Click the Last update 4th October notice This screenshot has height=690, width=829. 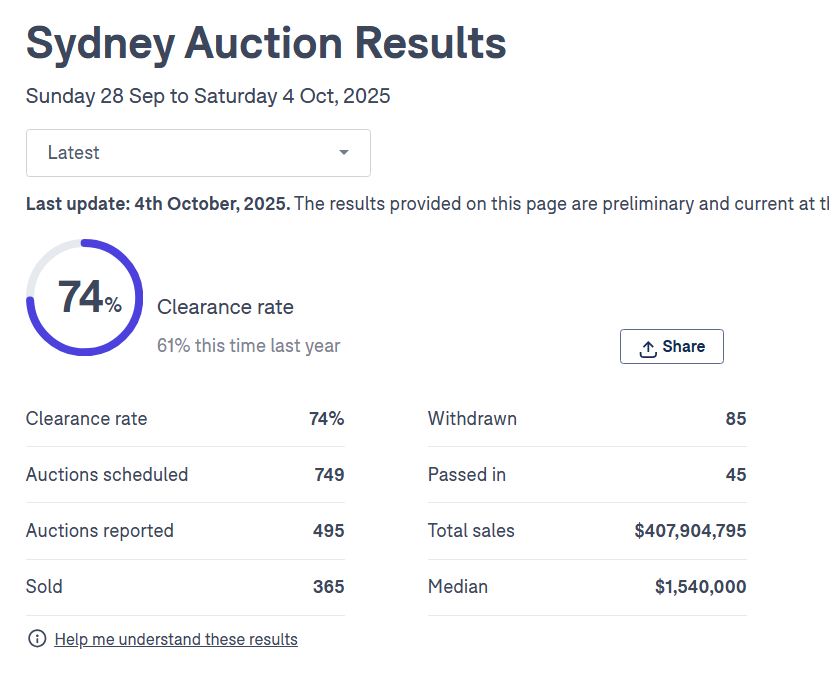pos(158,204)
